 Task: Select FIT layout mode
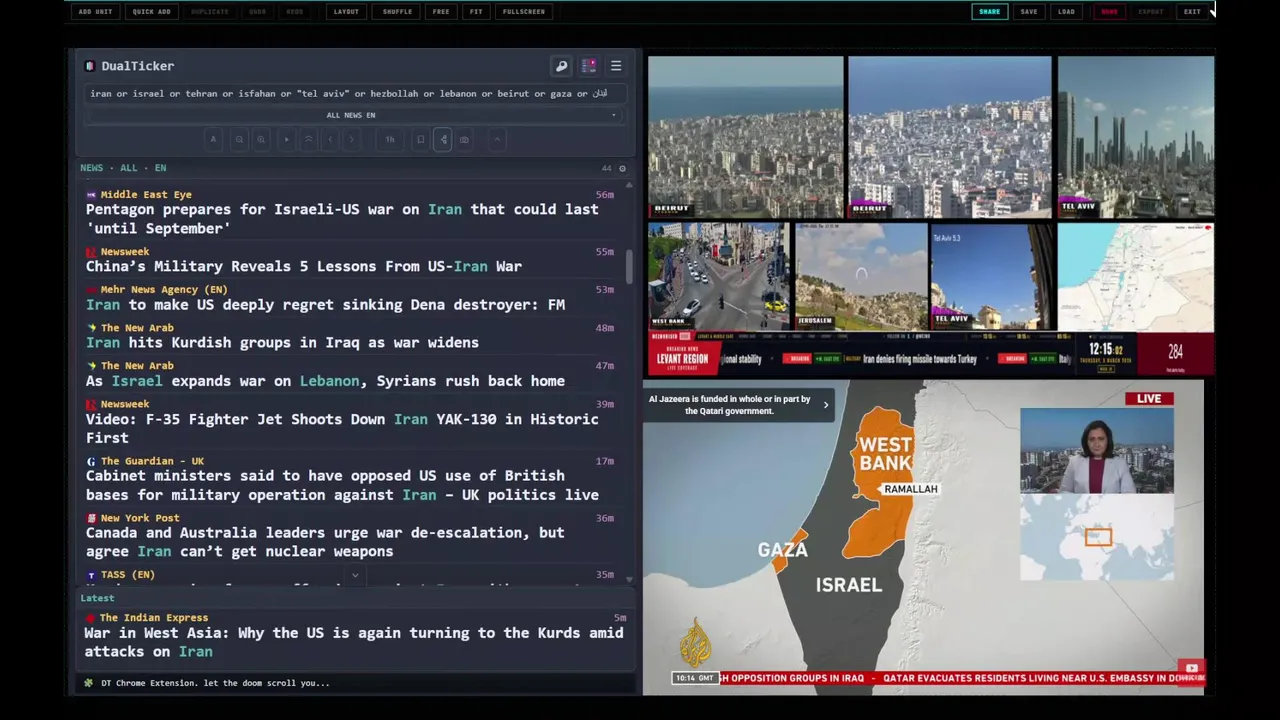click(476, 12)
